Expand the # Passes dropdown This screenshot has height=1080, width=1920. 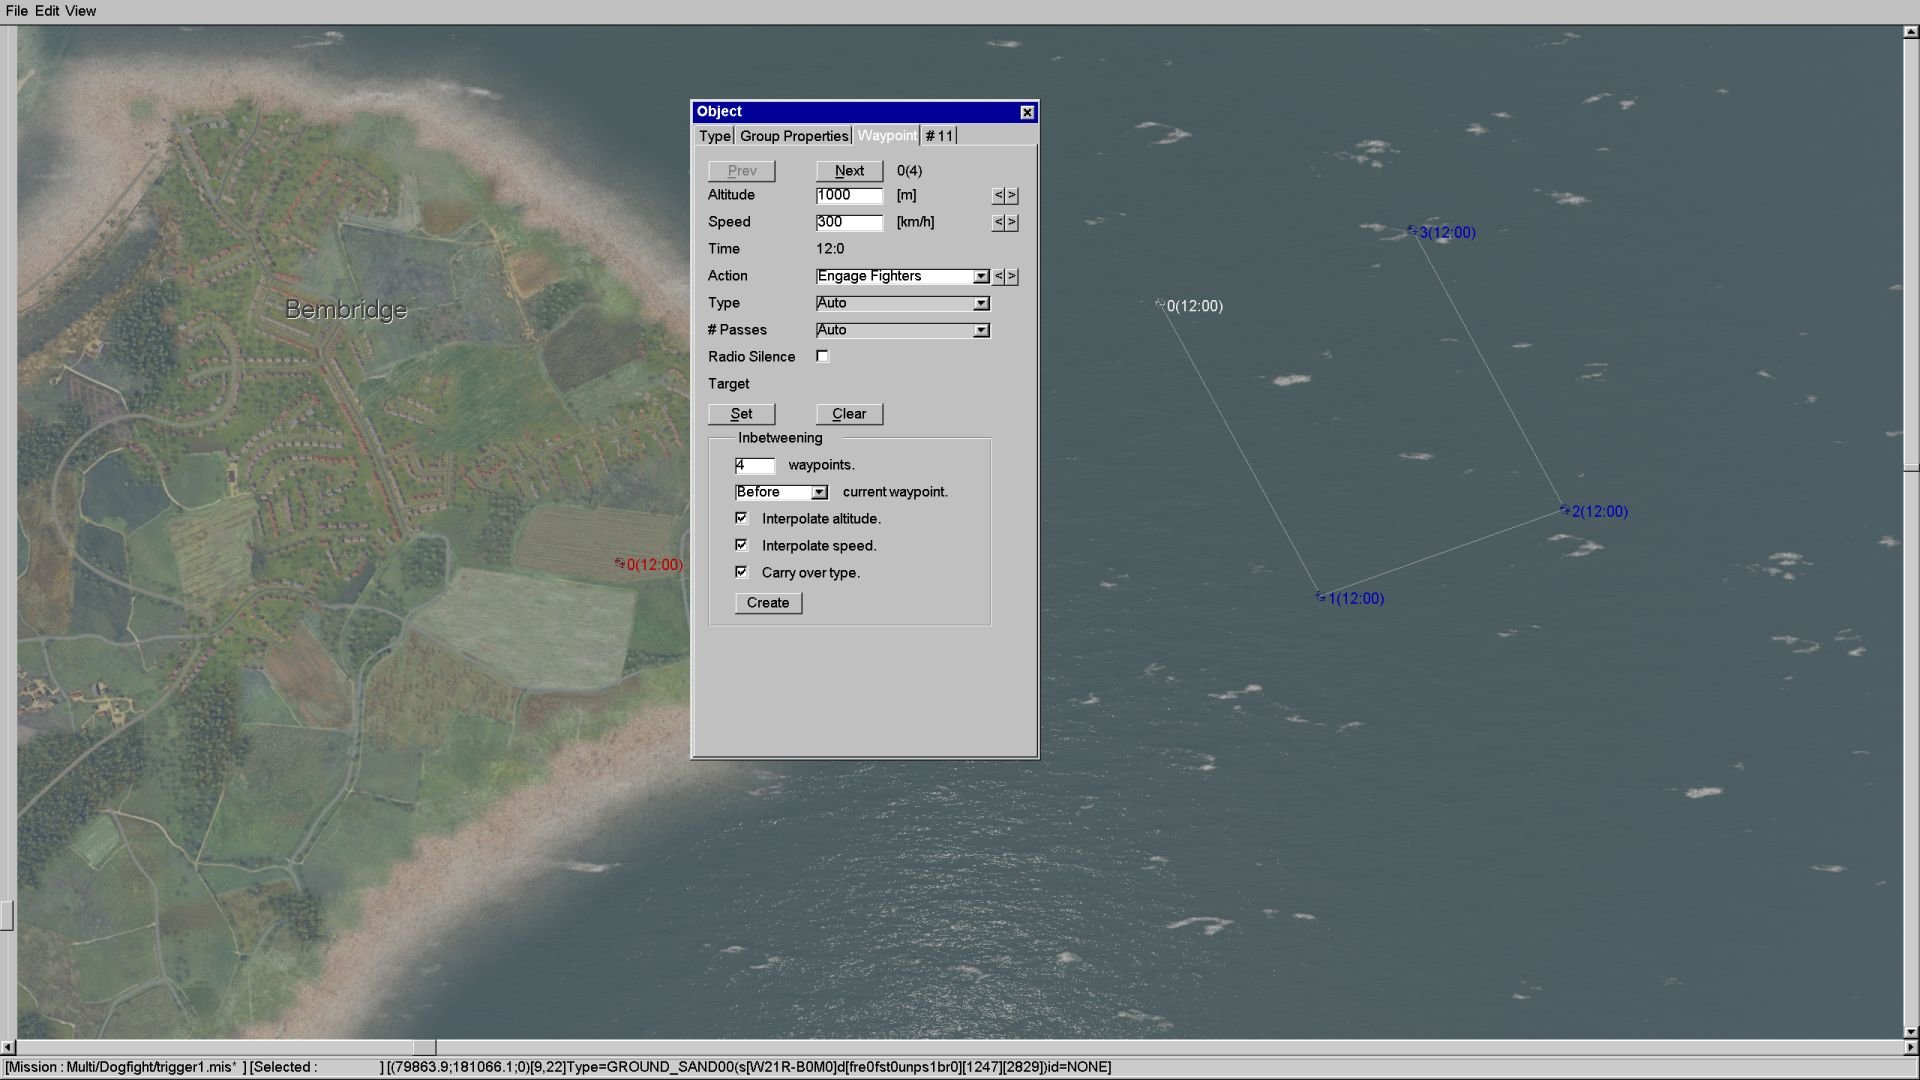[981, 330]
